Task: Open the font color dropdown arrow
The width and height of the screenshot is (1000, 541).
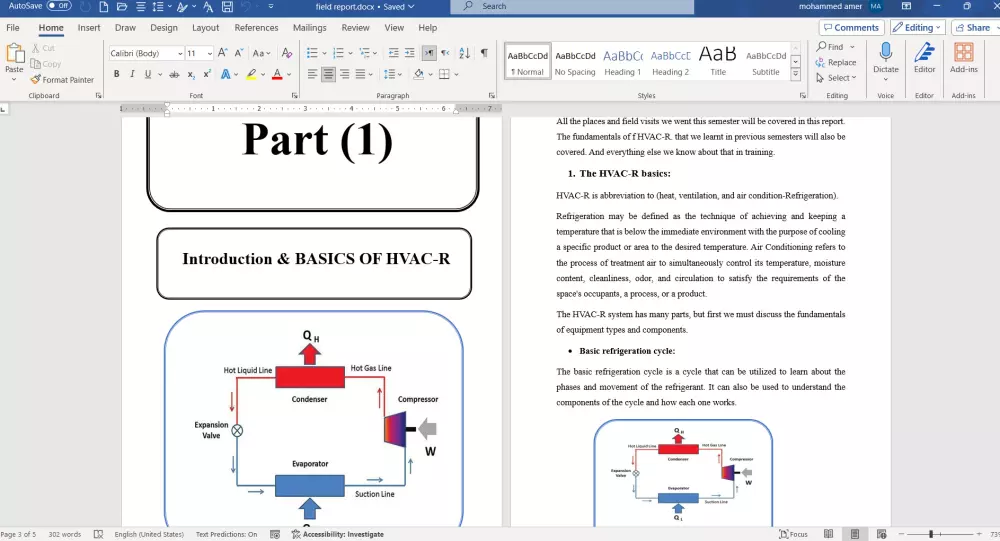Action: pyautogui.click(x=289, y=75)
